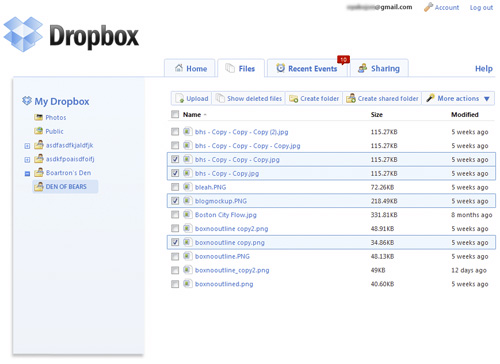
Task: Expand the asdkfpoaisdfoifj folder tree node
Action: point(27,160)
